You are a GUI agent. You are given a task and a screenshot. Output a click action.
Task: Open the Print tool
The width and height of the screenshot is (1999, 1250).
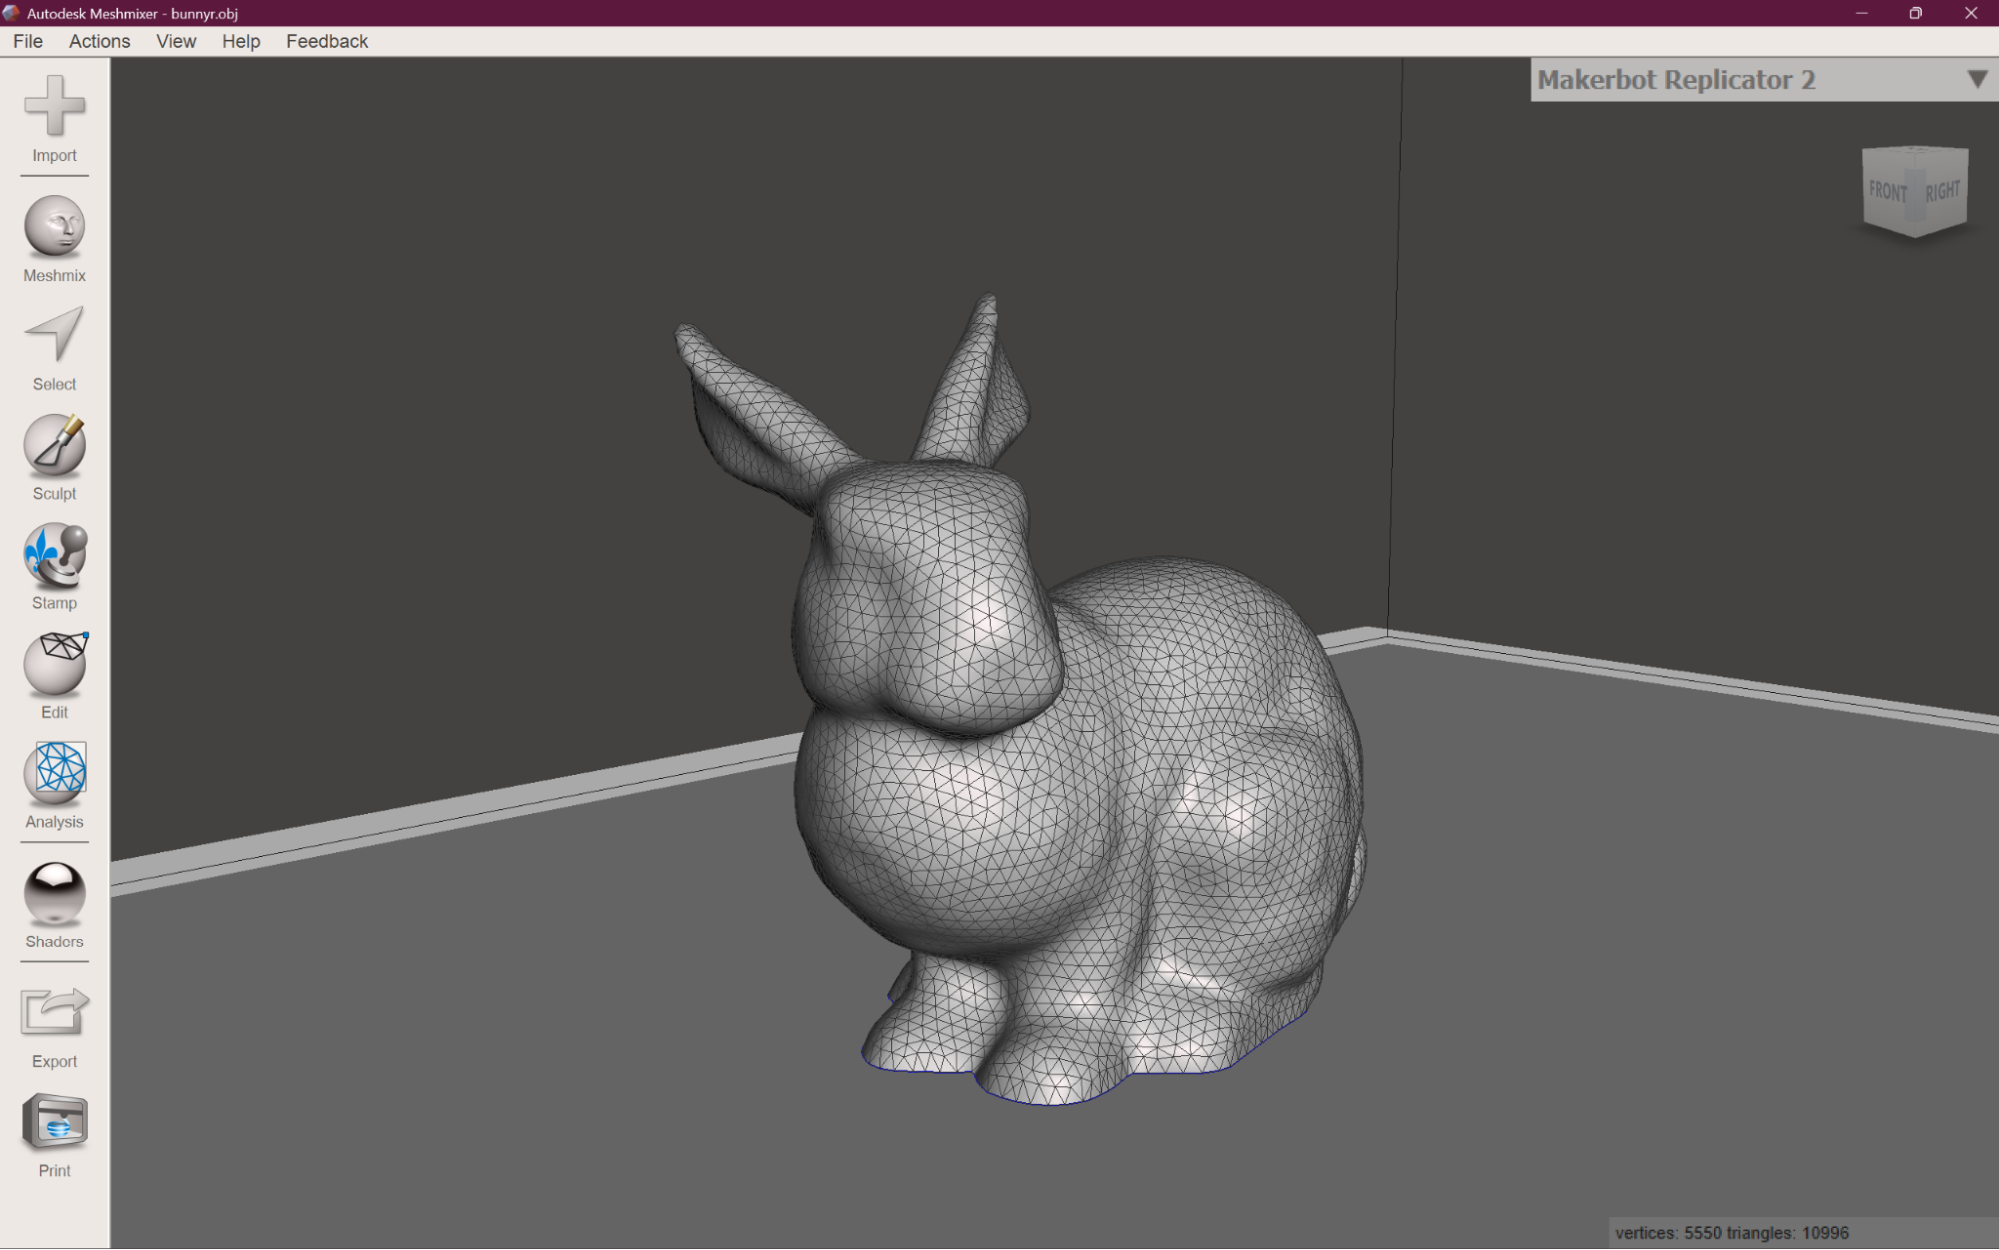[54, 1121]
